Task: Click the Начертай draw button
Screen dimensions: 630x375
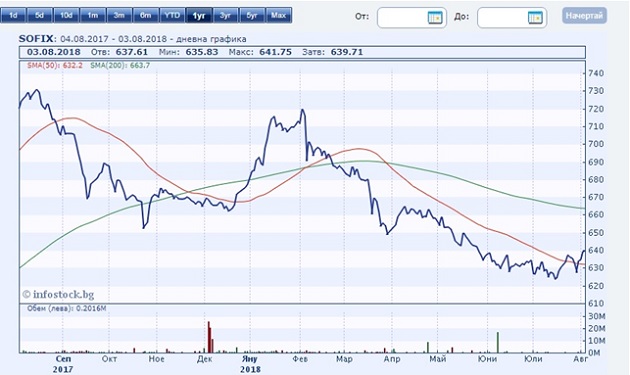Action: point(584,16)
